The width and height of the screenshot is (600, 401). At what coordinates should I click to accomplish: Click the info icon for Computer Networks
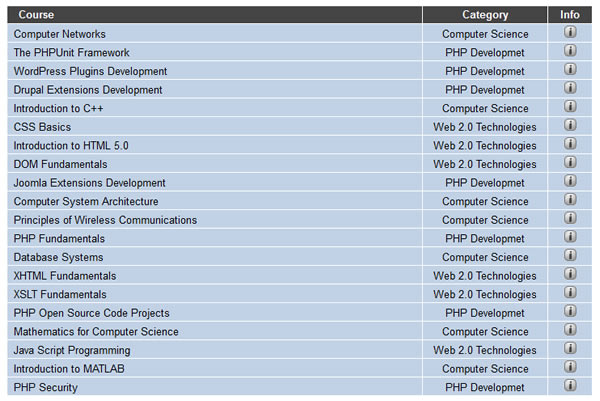(570, 33)
